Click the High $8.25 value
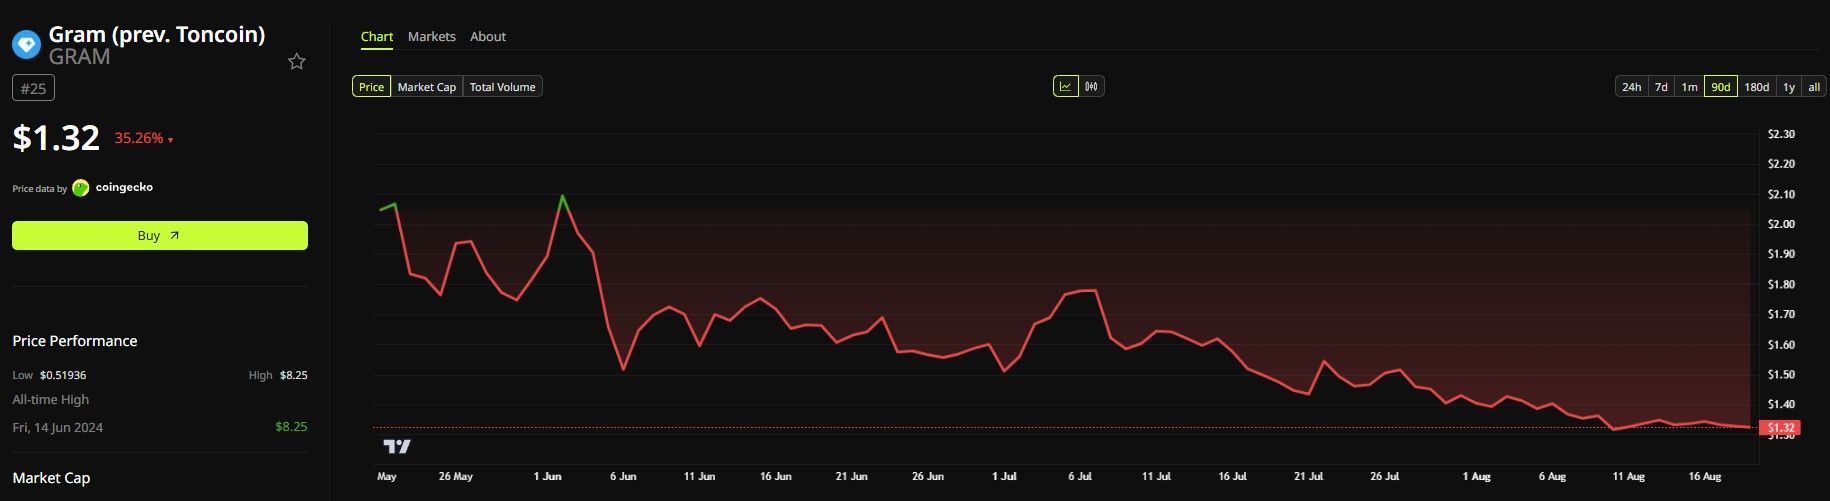The height and width of the screenshot is (501, 1830). (x=294, y=375)
